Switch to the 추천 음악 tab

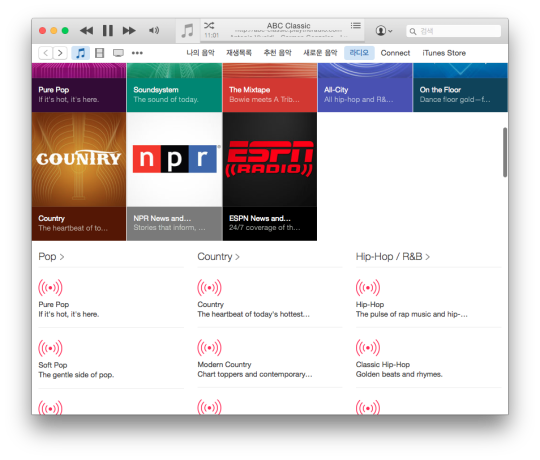(277, 53)
